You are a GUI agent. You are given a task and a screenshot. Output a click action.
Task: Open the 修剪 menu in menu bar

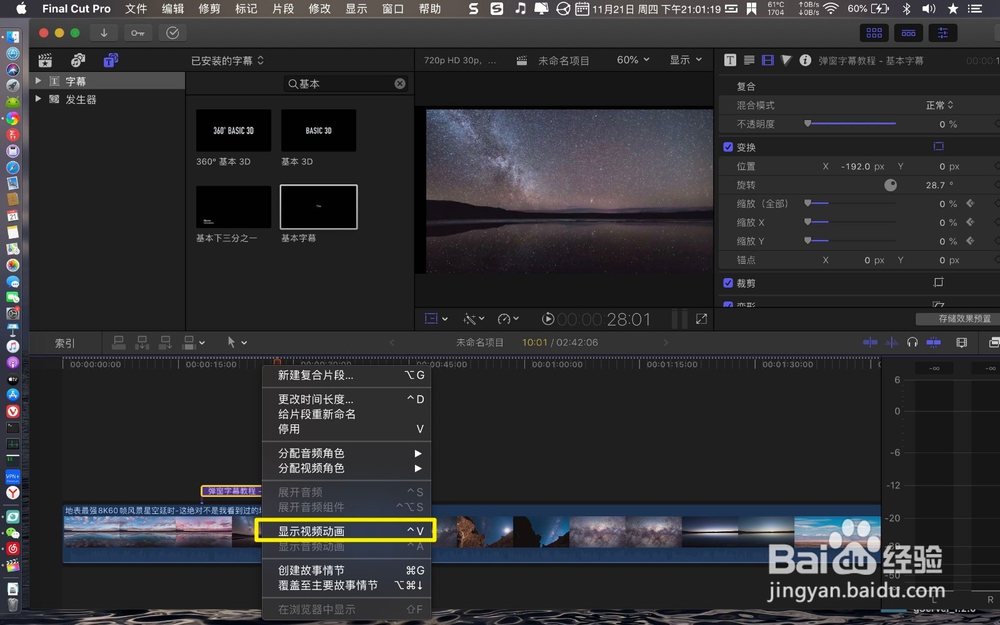point(209,9)
